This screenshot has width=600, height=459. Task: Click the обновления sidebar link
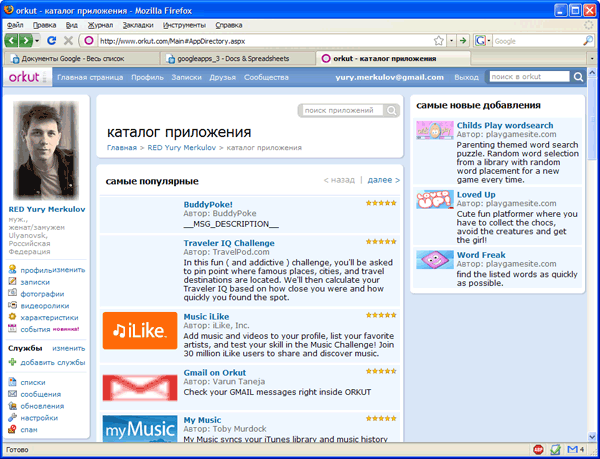click(42, 406)
